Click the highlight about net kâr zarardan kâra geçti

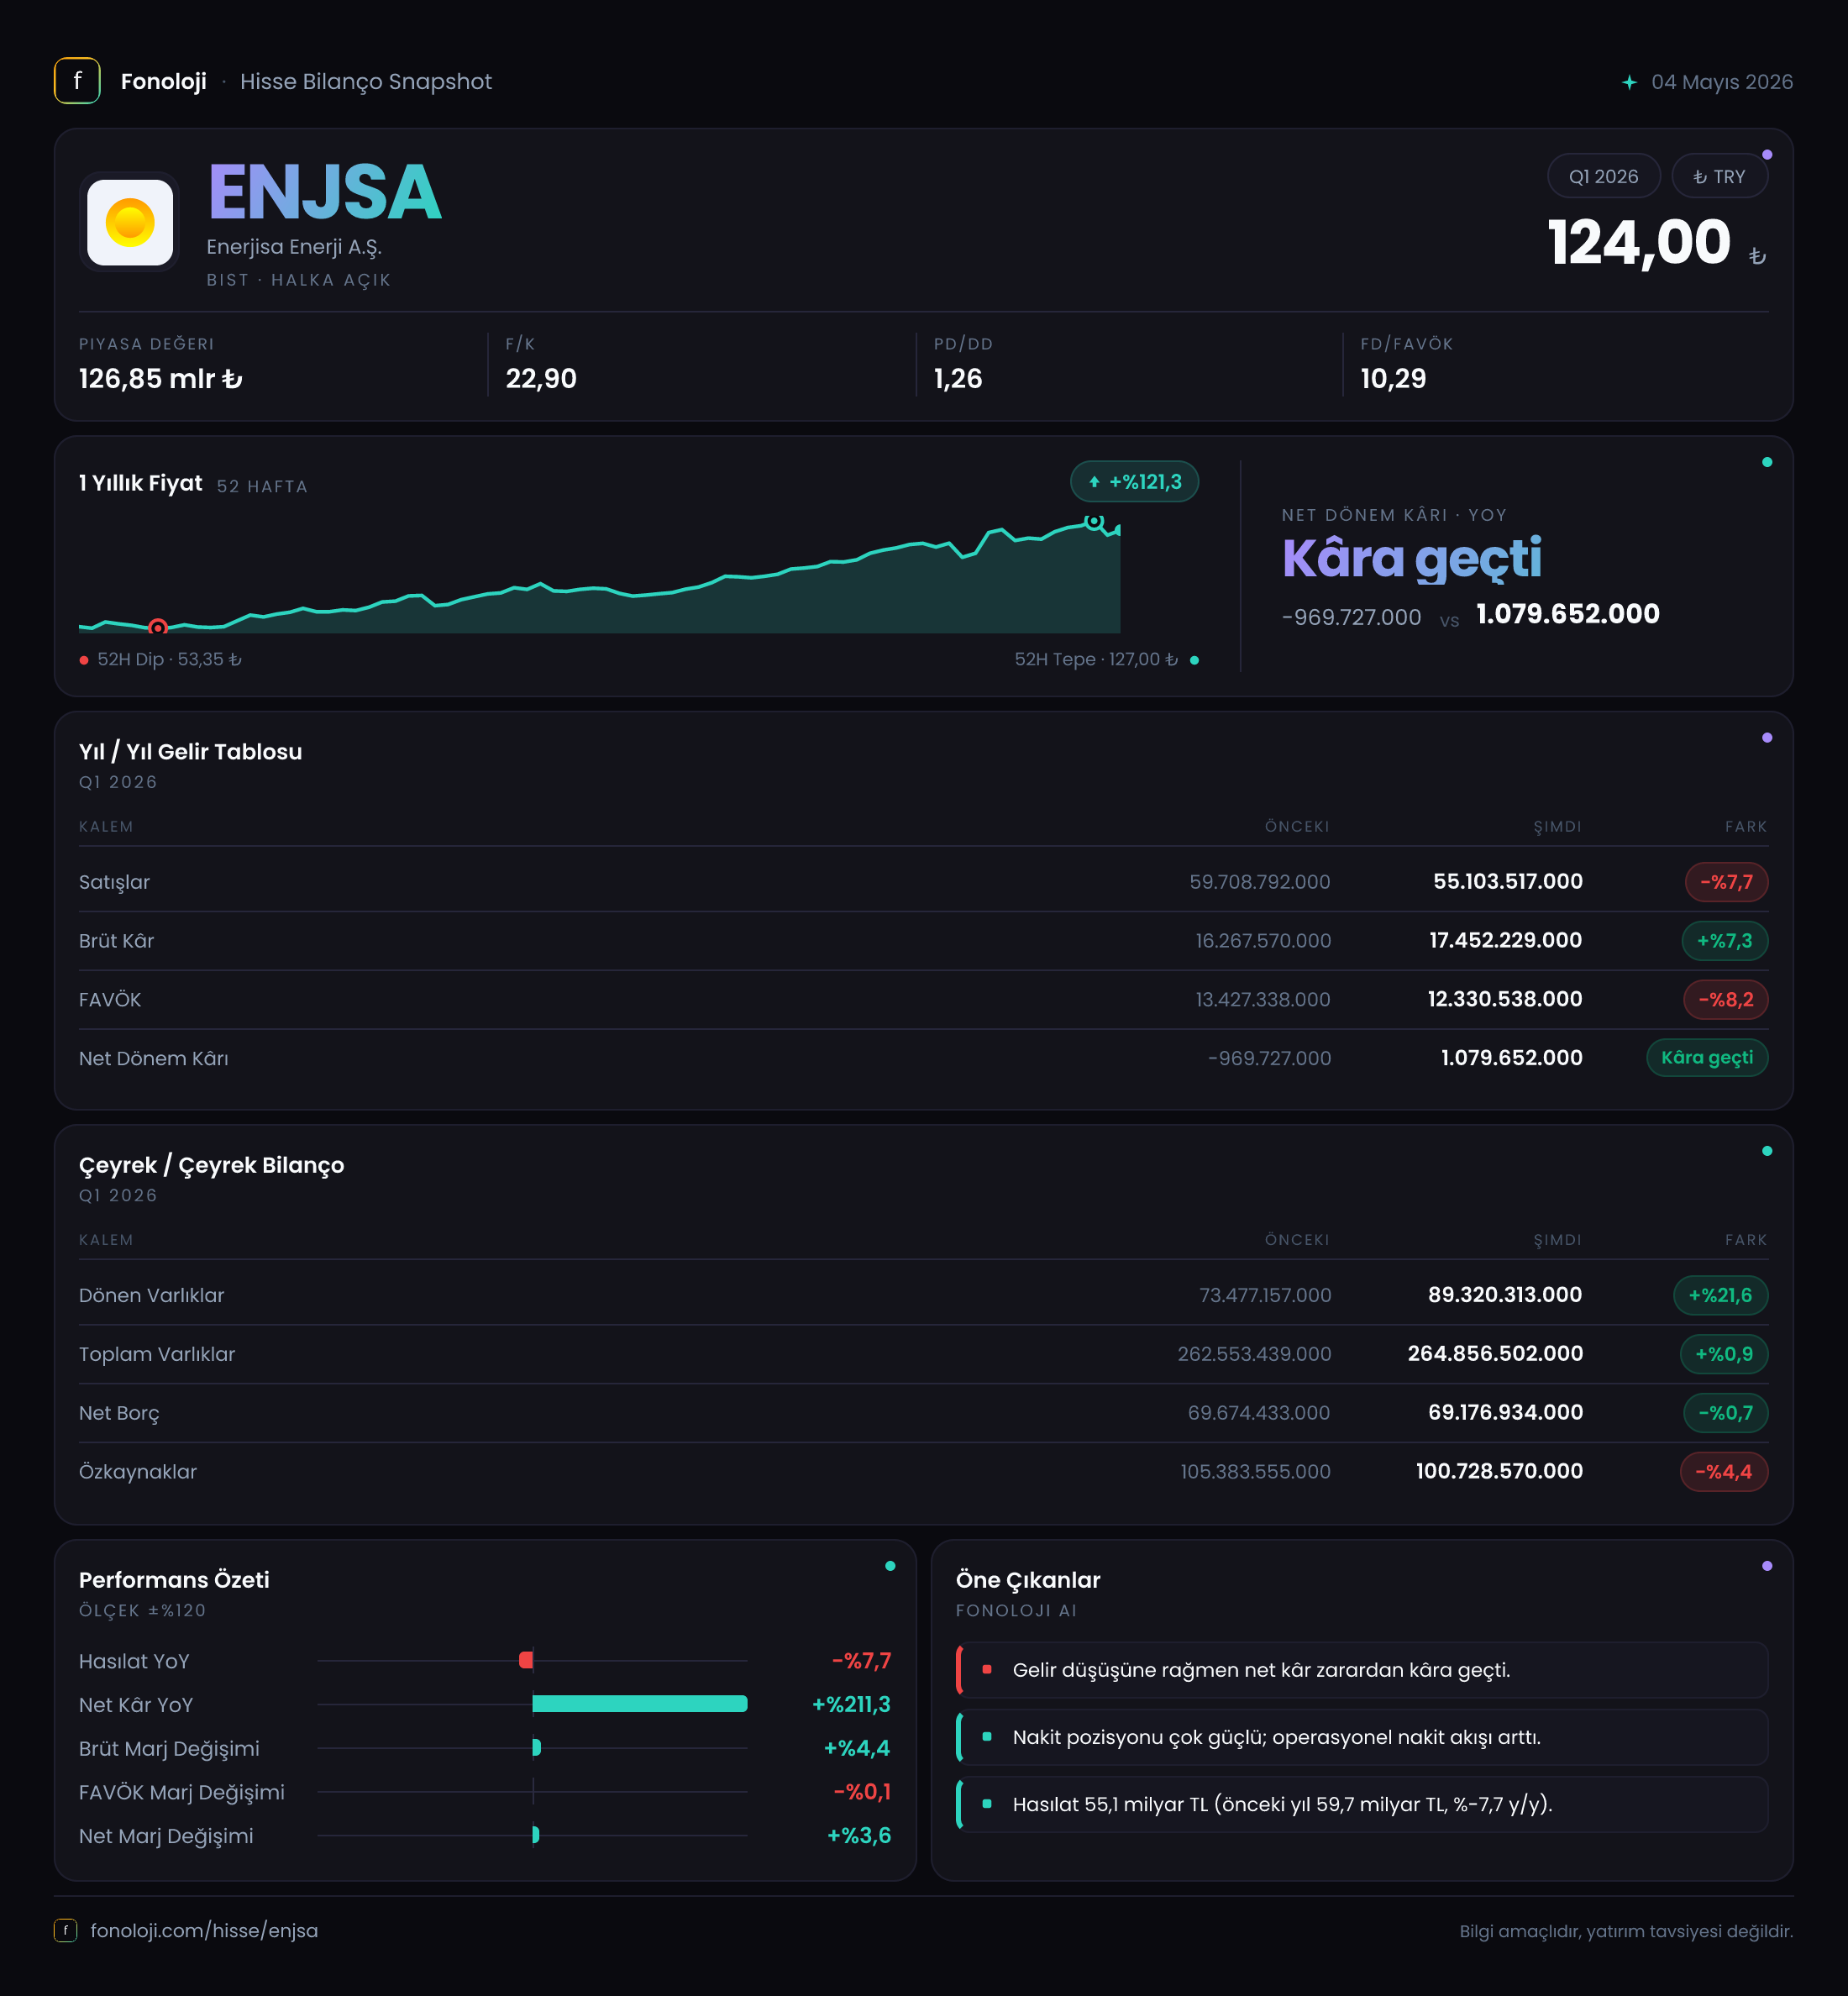coord(1362,1670)
